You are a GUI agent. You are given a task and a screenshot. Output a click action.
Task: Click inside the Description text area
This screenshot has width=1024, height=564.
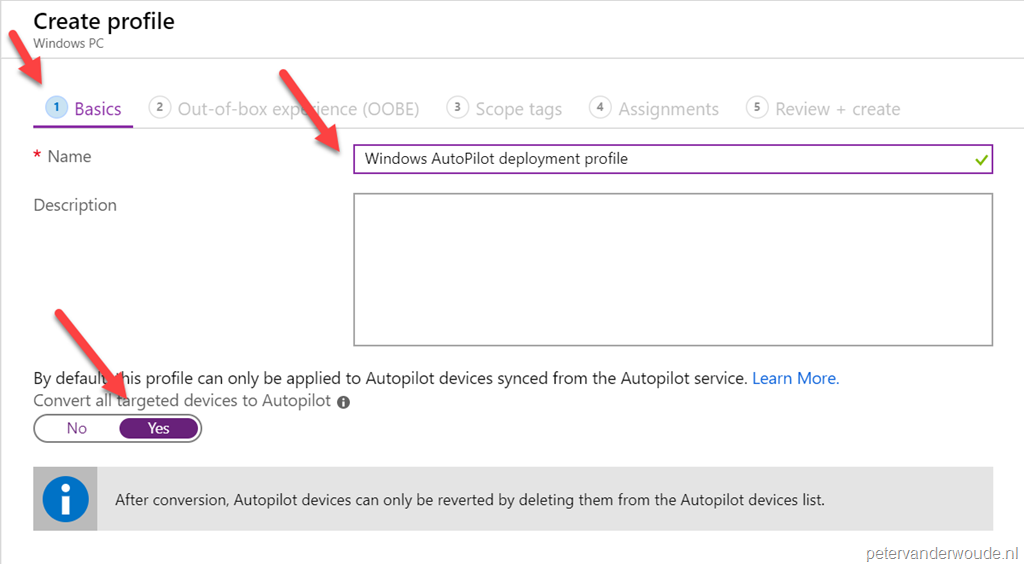pyautogui.click(x=673, y=269)
